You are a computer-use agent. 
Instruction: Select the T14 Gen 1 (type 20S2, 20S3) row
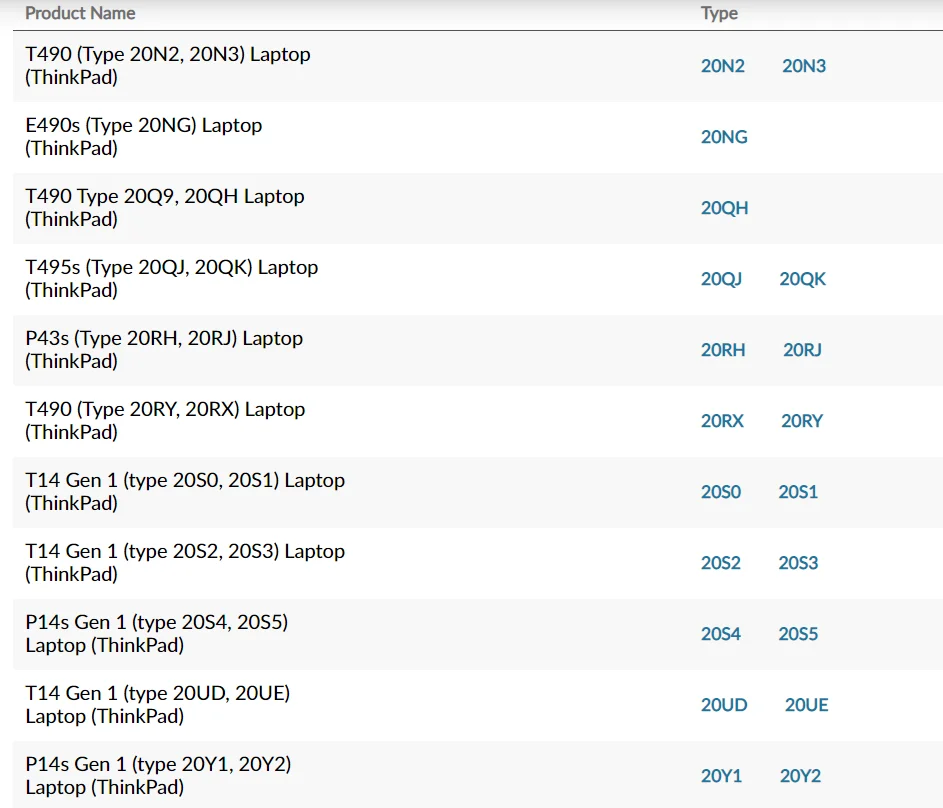pyautogui.click(x=478, y=563)
